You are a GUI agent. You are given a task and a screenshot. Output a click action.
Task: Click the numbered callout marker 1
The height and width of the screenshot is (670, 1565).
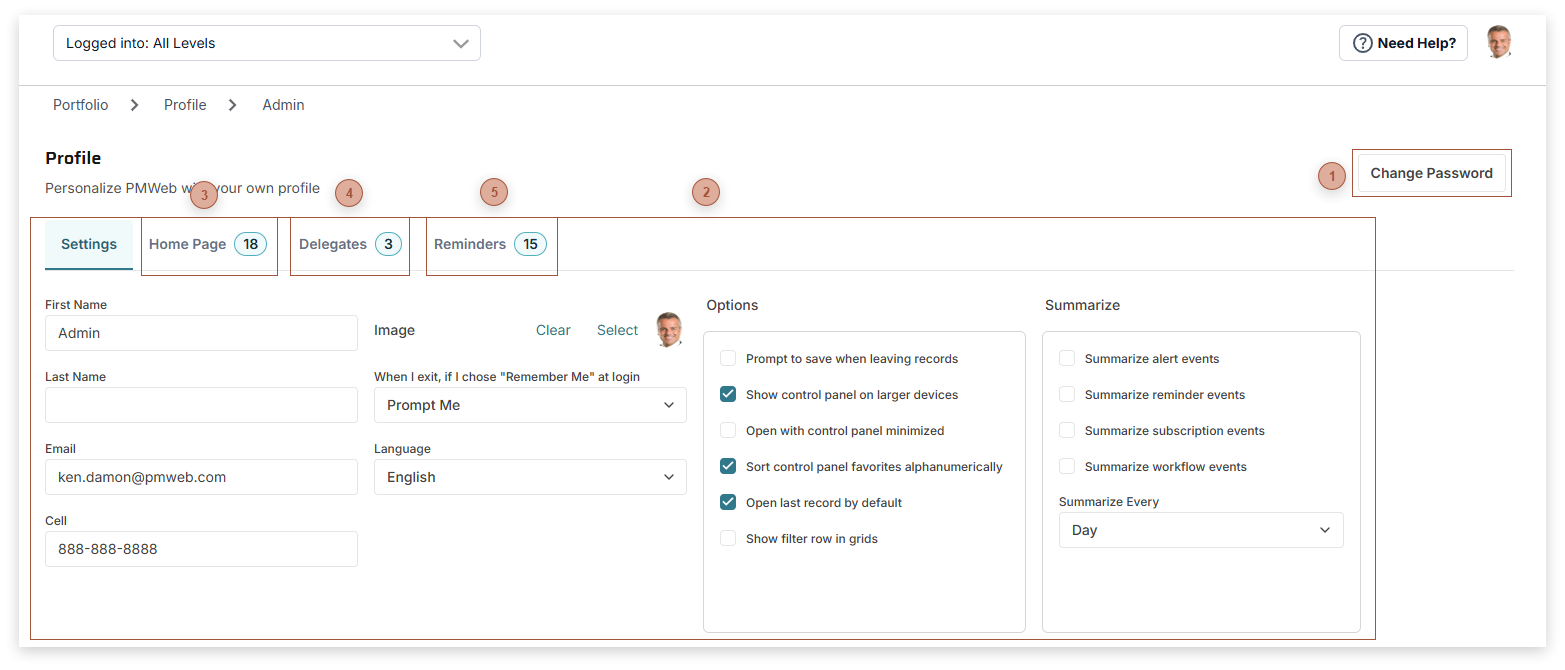coord(1331,175)
